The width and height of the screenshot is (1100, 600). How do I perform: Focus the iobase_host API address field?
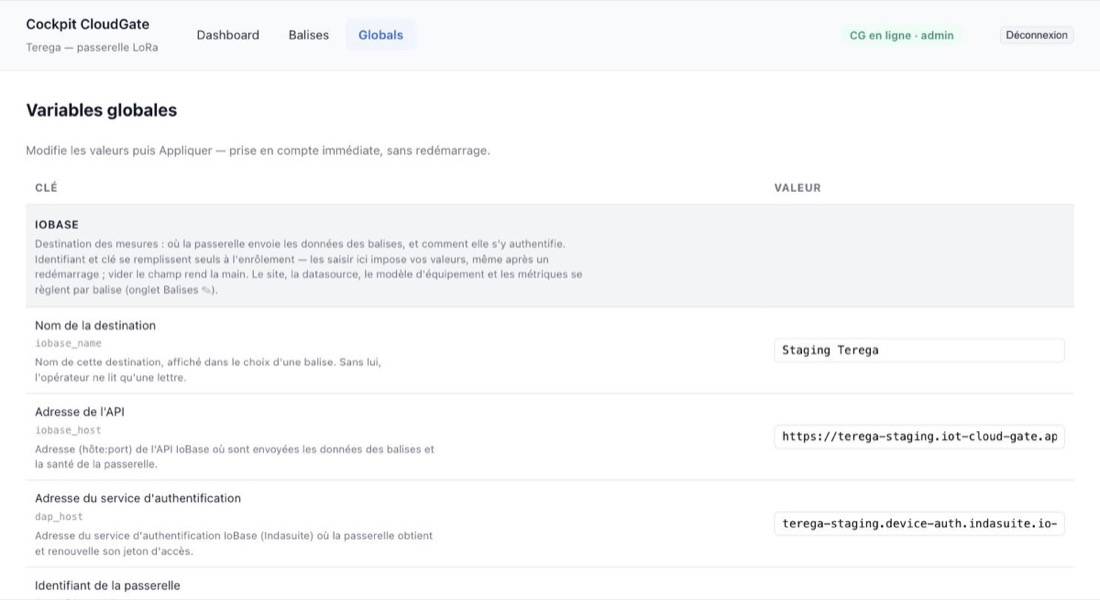pos(919,436)
